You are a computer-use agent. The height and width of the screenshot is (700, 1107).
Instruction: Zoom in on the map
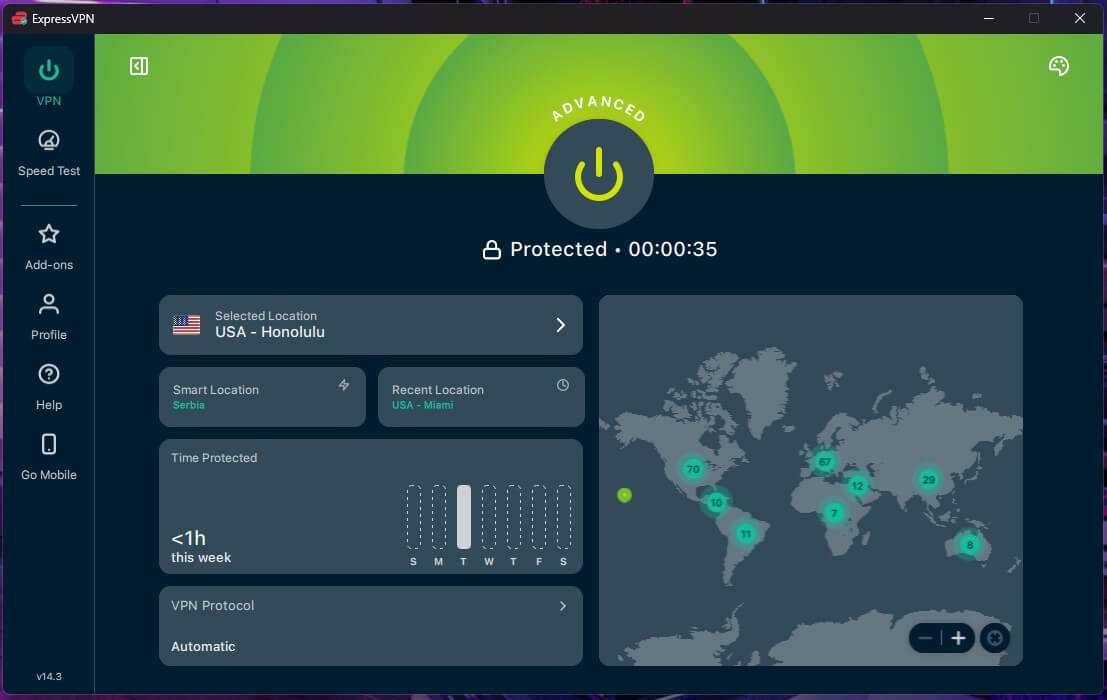click(x=958, y=639)
